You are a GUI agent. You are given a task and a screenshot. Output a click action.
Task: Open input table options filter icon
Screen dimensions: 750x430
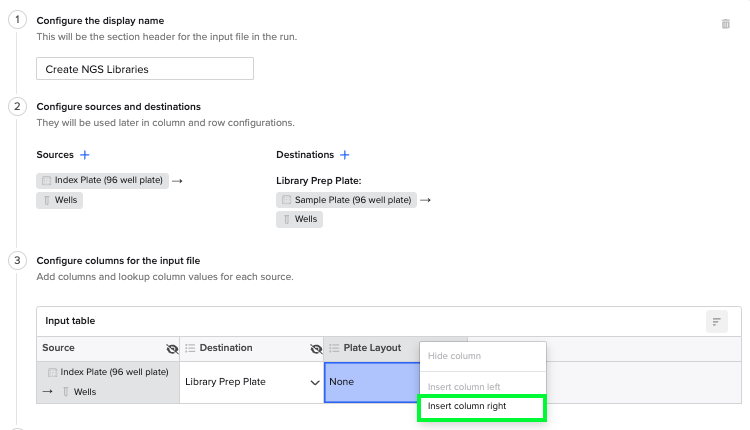click(x=717, y=321)
